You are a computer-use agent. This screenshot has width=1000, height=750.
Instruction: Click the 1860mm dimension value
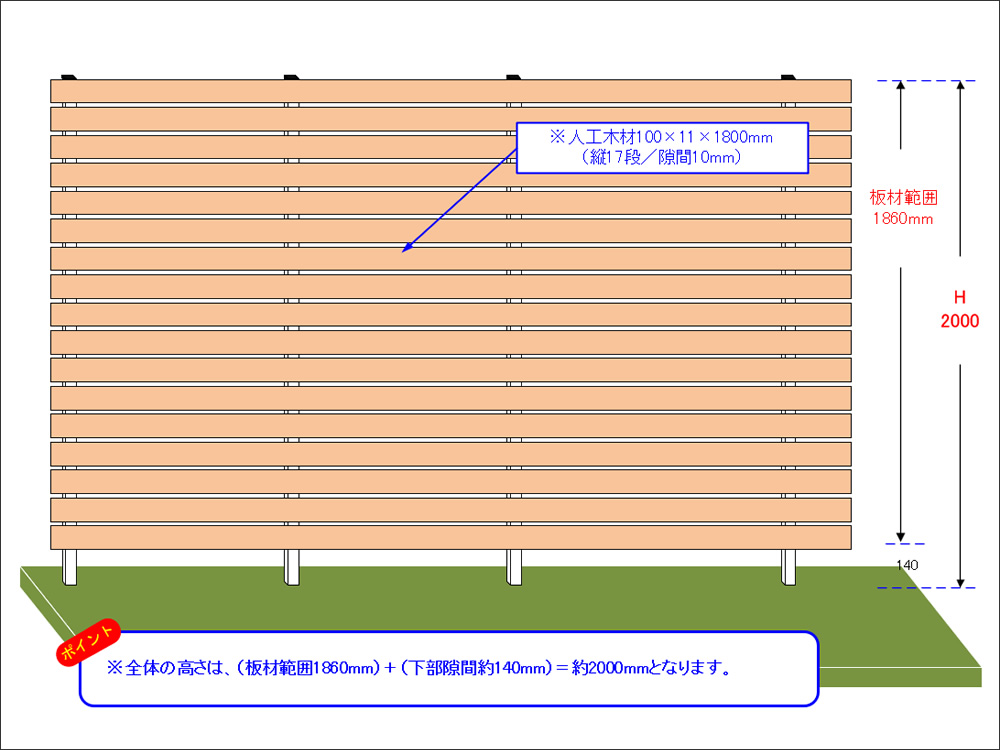tap(902, 219)
